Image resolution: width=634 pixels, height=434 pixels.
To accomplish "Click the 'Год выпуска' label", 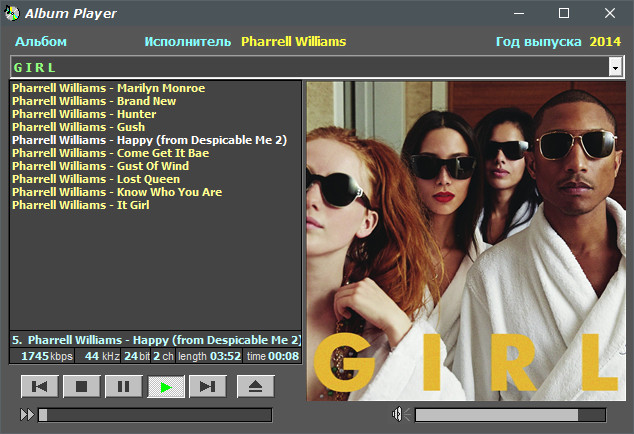I will (x=539, y=41).
